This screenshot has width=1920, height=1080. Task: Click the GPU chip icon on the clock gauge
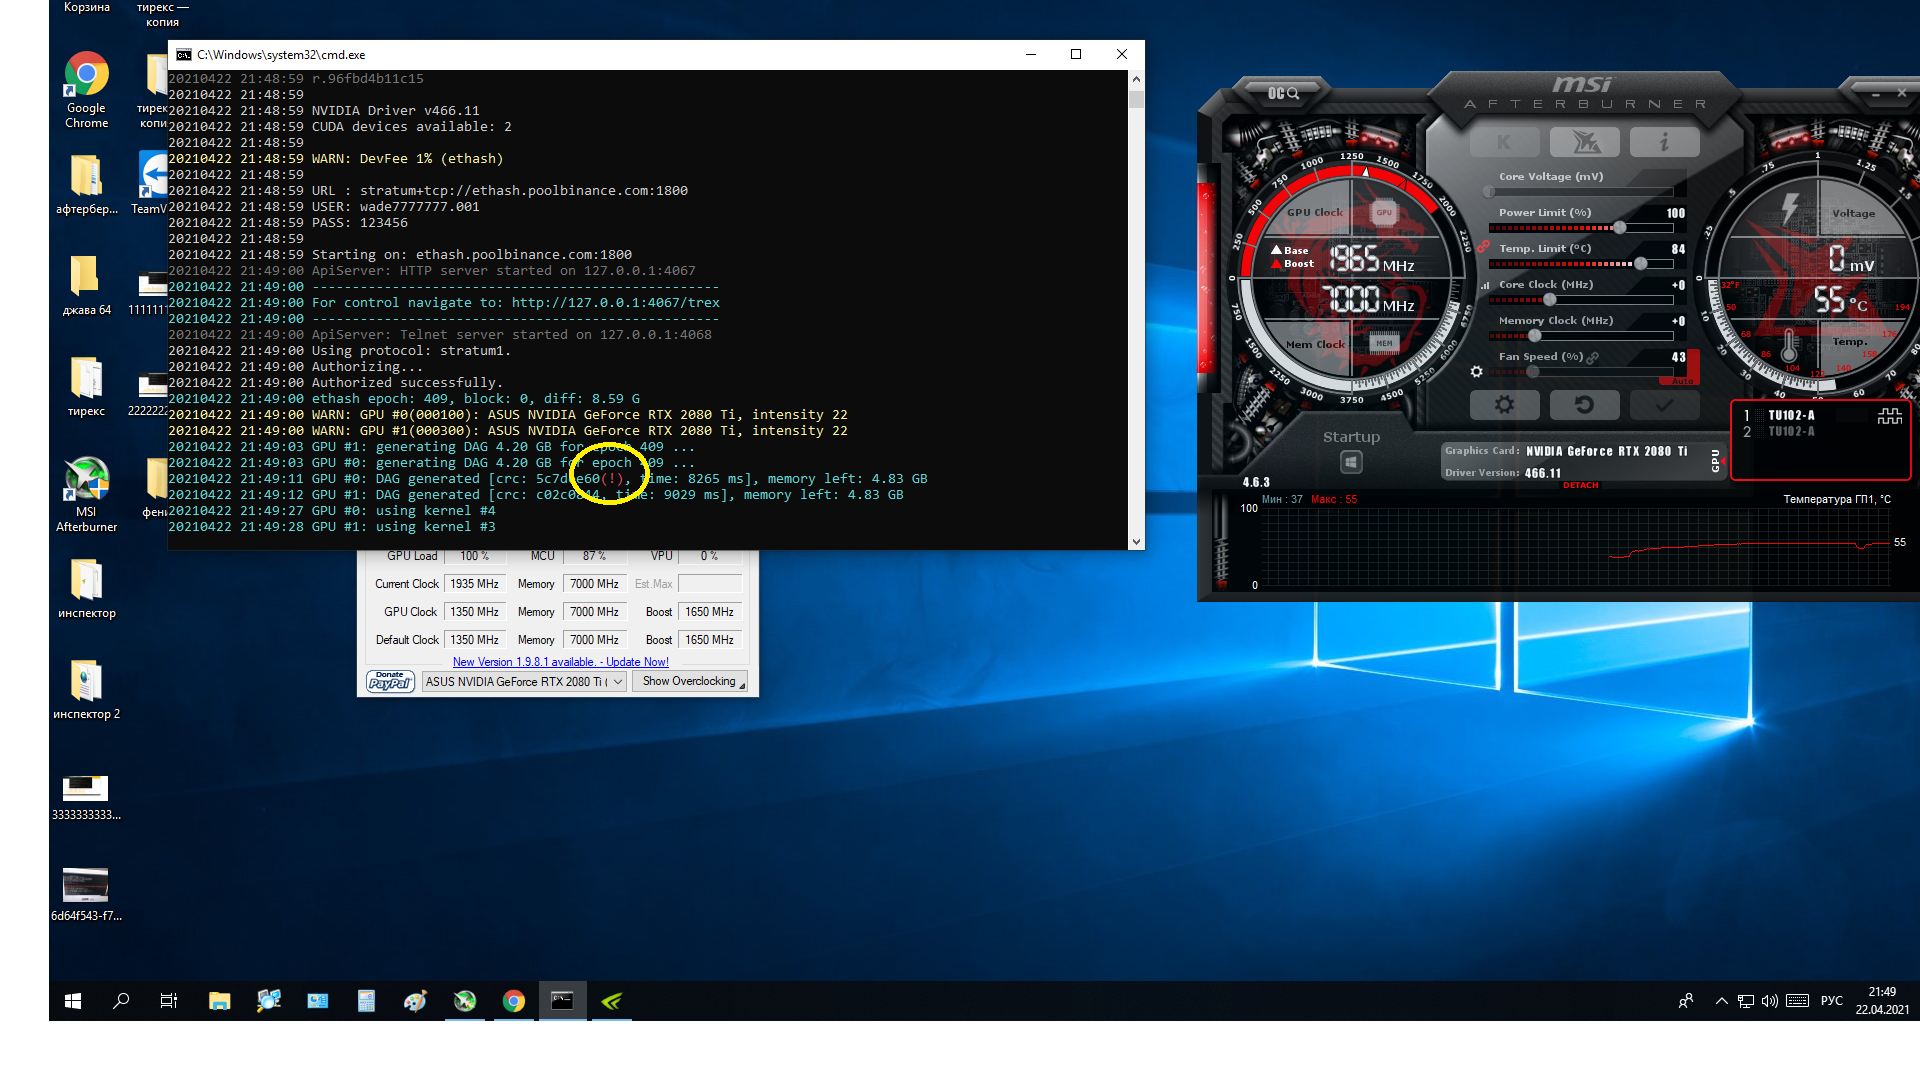[1384, 212]
